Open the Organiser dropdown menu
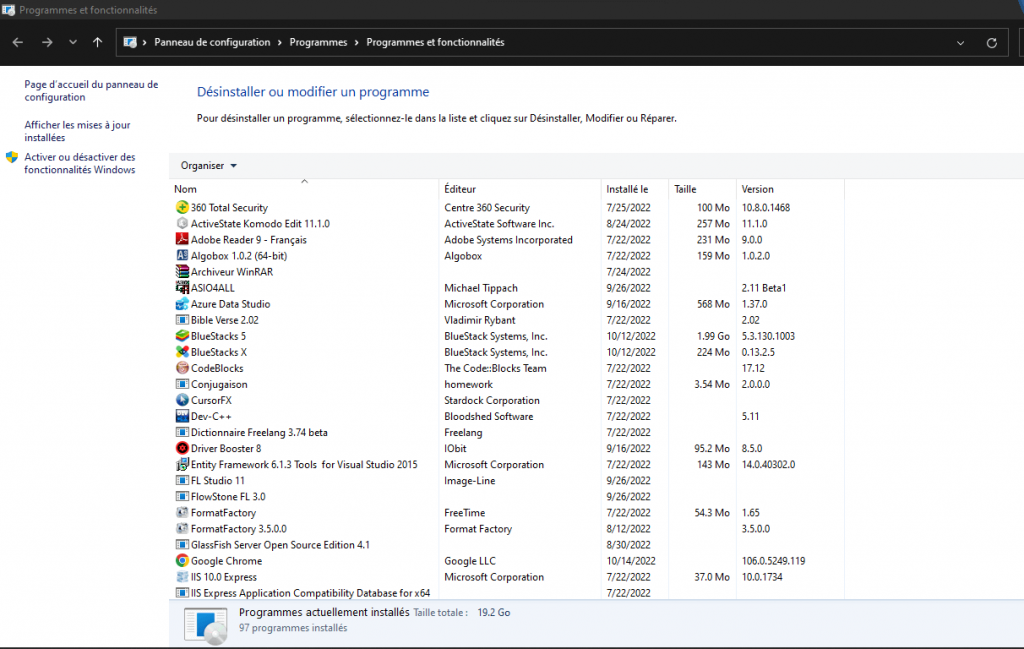This screenshot has width=1024, height=649. (208, 166)
